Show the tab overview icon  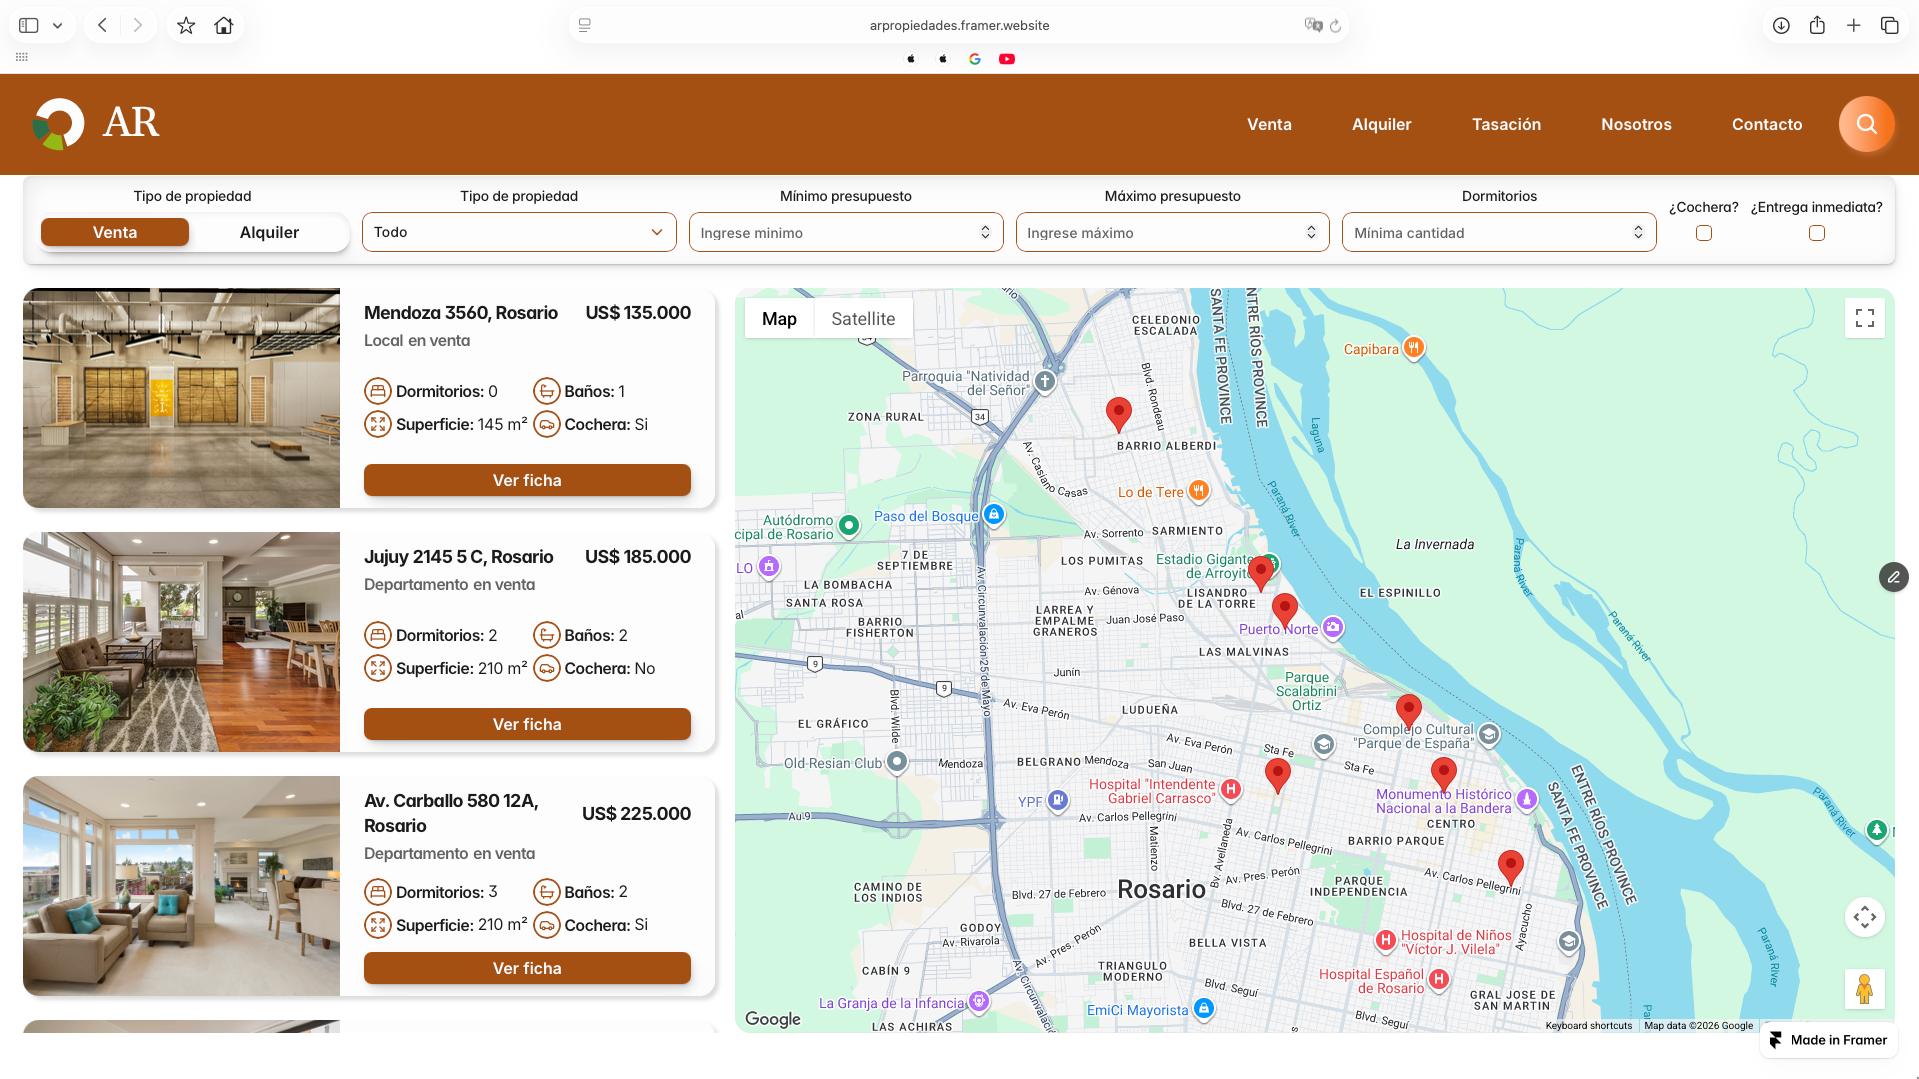[1889, 25]
